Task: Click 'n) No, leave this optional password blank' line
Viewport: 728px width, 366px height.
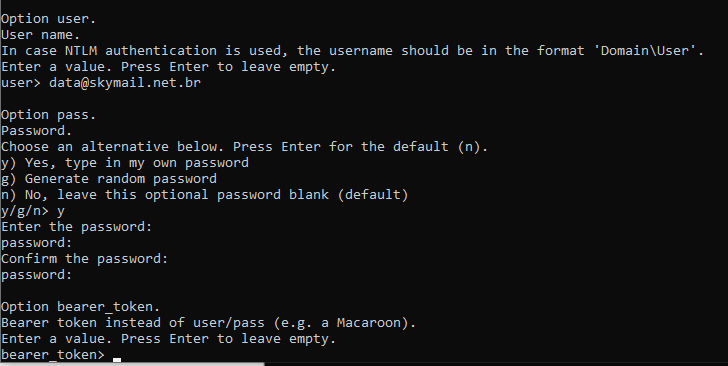Action: point(204,195)
